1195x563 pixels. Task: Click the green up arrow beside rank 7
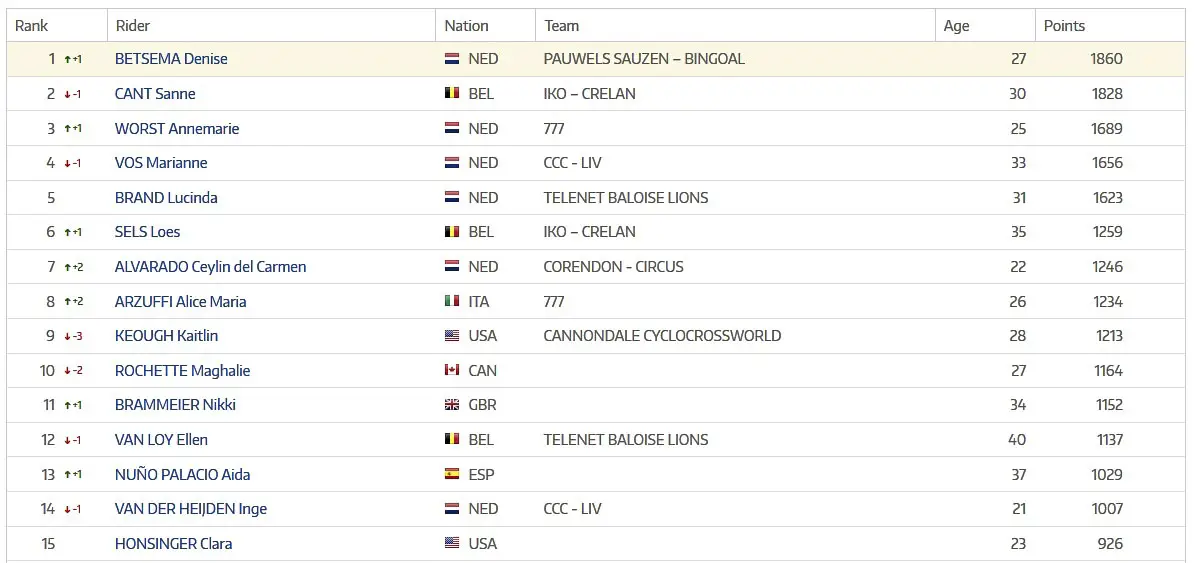tap(68, 267)
